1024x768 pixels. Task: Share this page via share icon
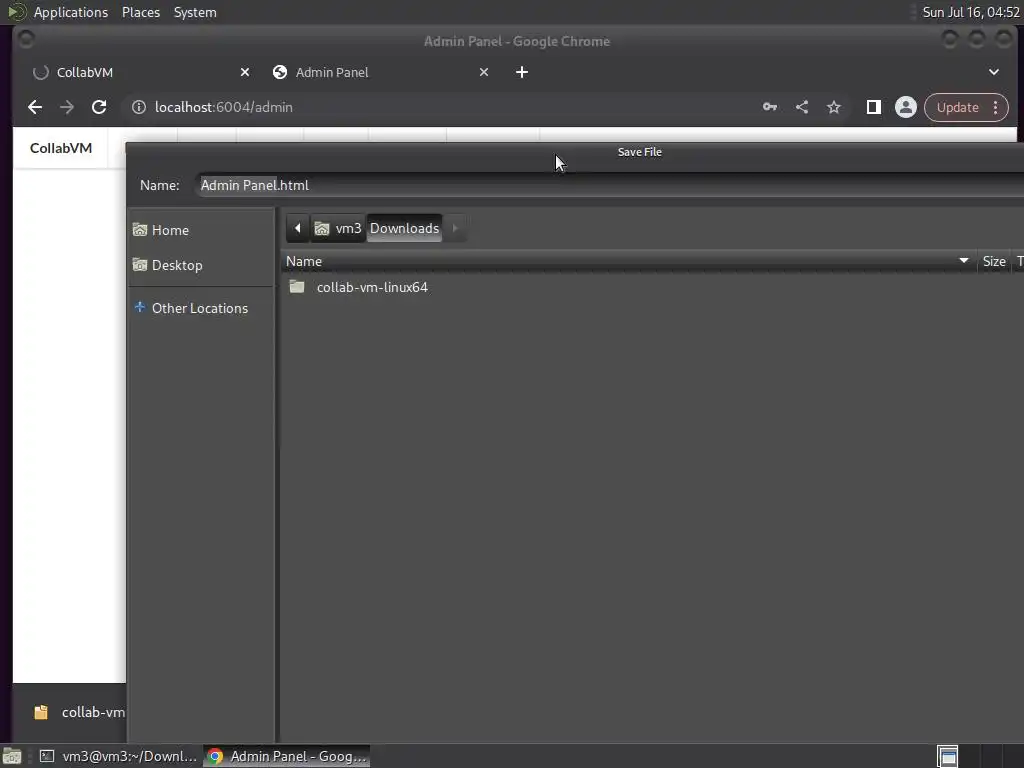tap(802, 107)
